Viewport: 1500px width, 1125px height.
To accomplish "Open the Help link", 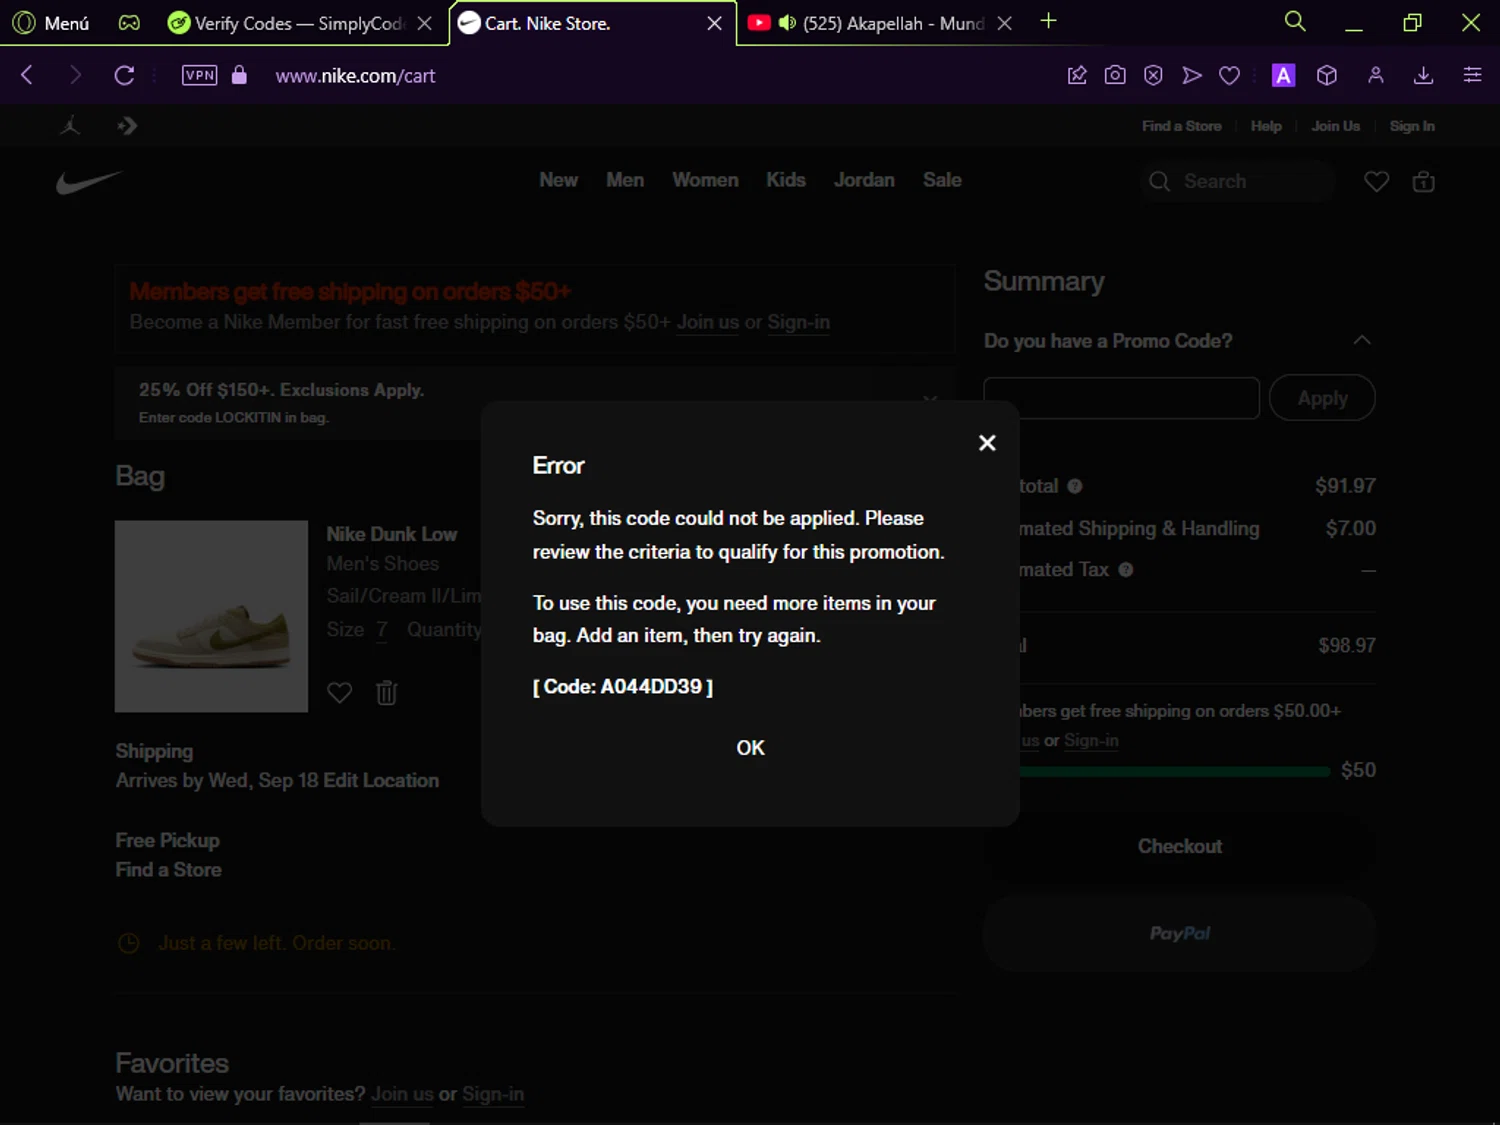I will (x=1266, y=126).
